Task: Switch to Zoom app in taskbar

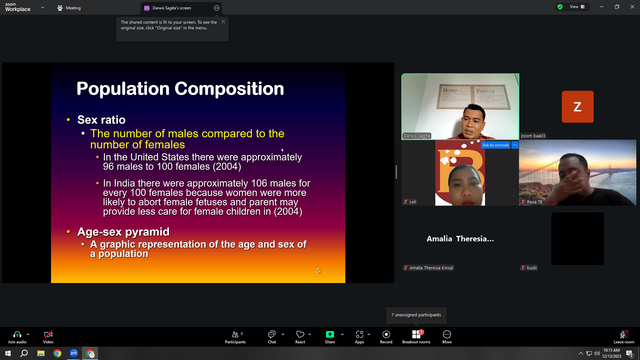Action: pyautogui.click(x=73, y=353)
